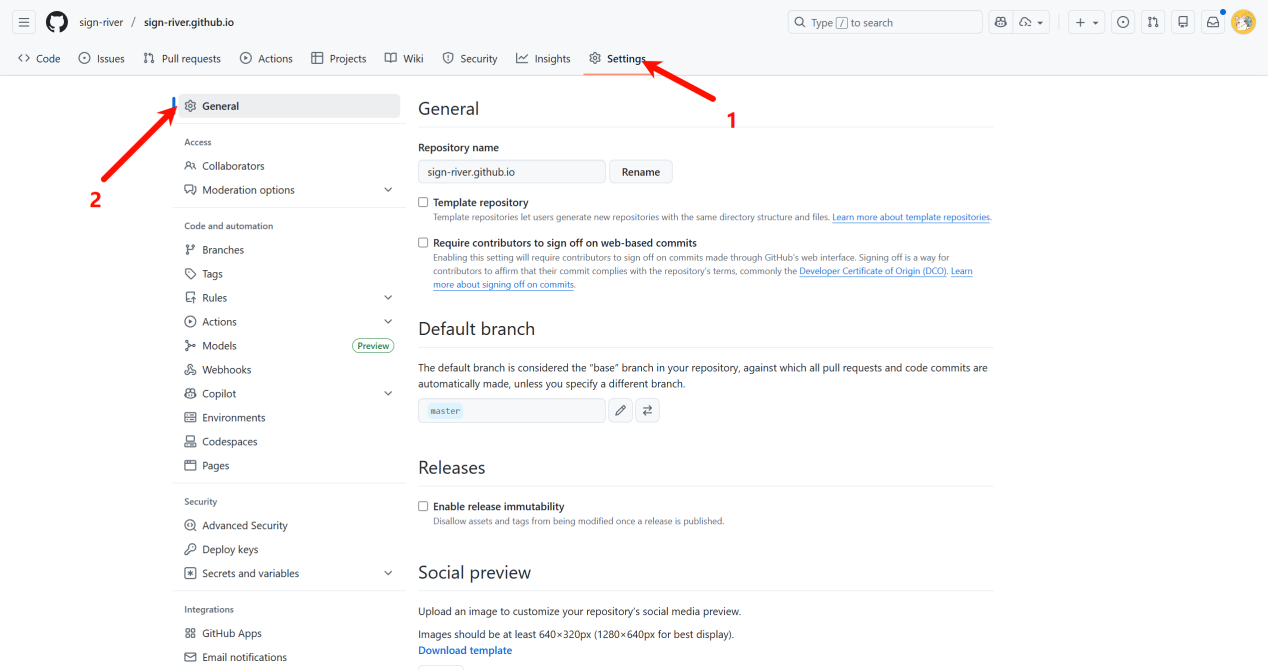Switch to the Code tab
The width and height of the screenshot is (1268, 670).
coord(39,59)
